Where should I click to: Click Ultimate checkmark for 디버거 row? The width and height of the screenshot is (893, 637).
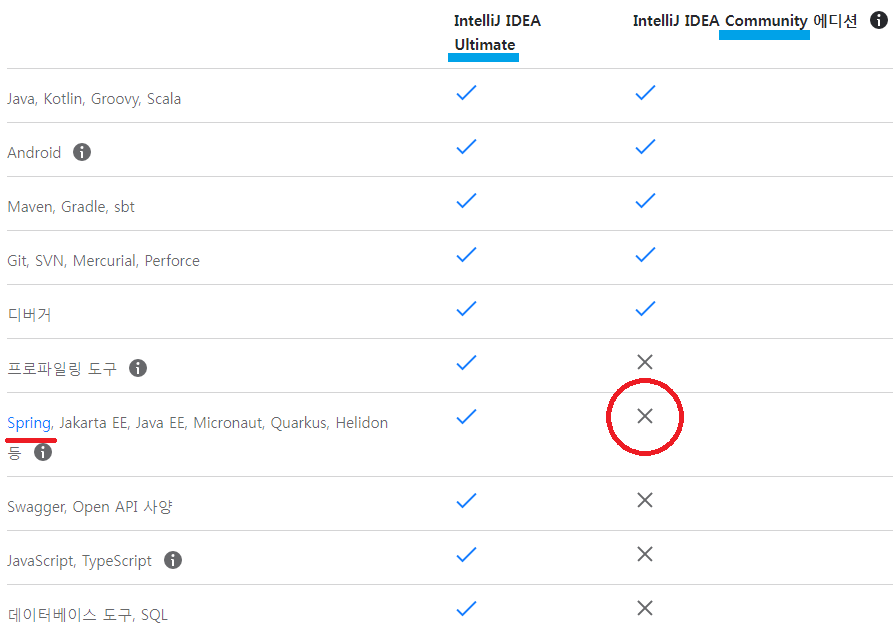[466, 308]
